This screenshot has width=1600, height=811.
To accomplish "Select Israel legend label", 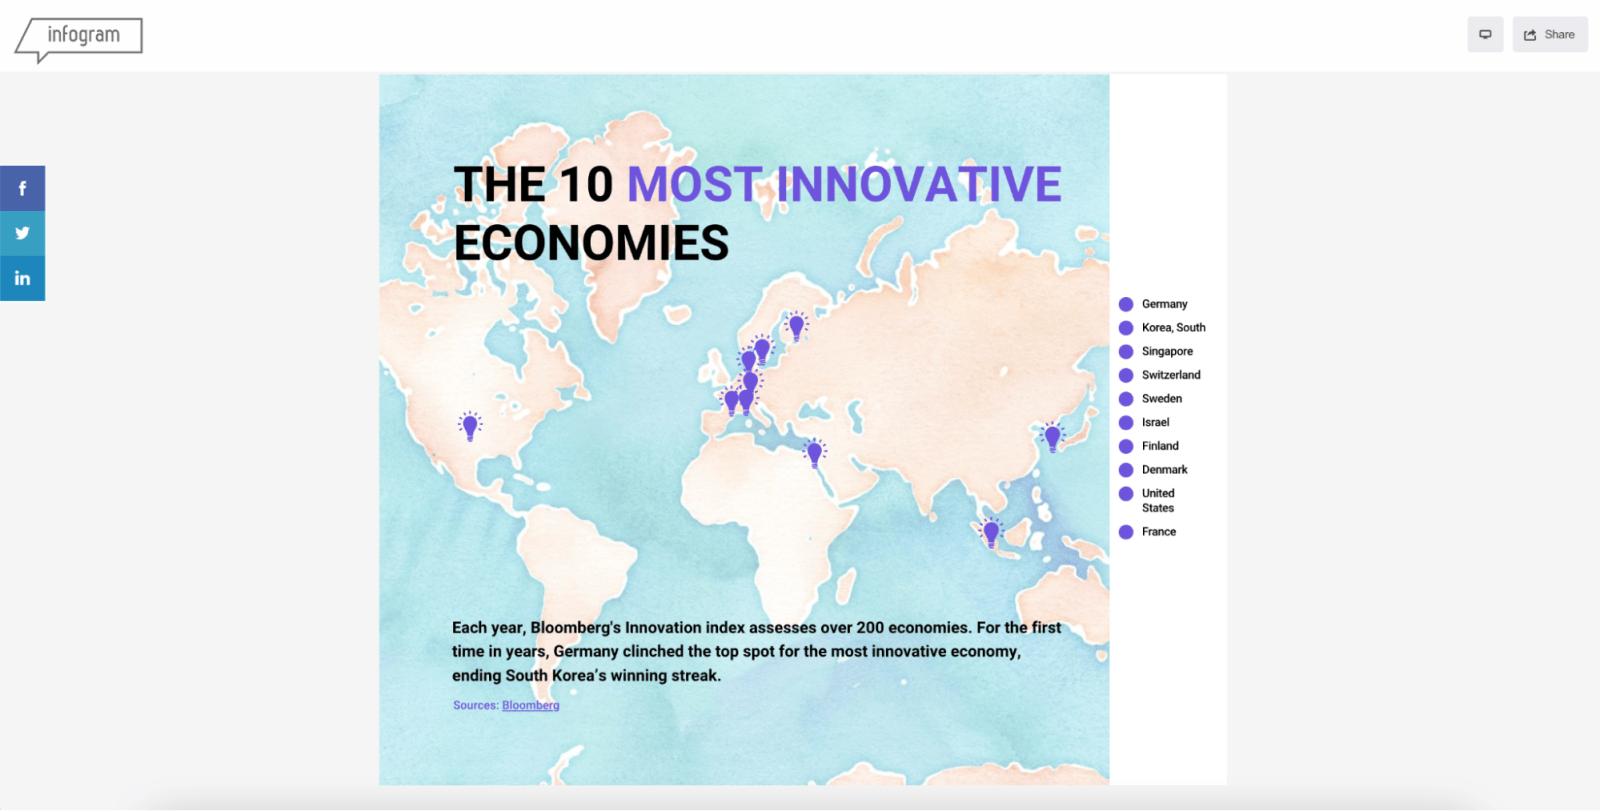I will click(x=1155, y=423).
